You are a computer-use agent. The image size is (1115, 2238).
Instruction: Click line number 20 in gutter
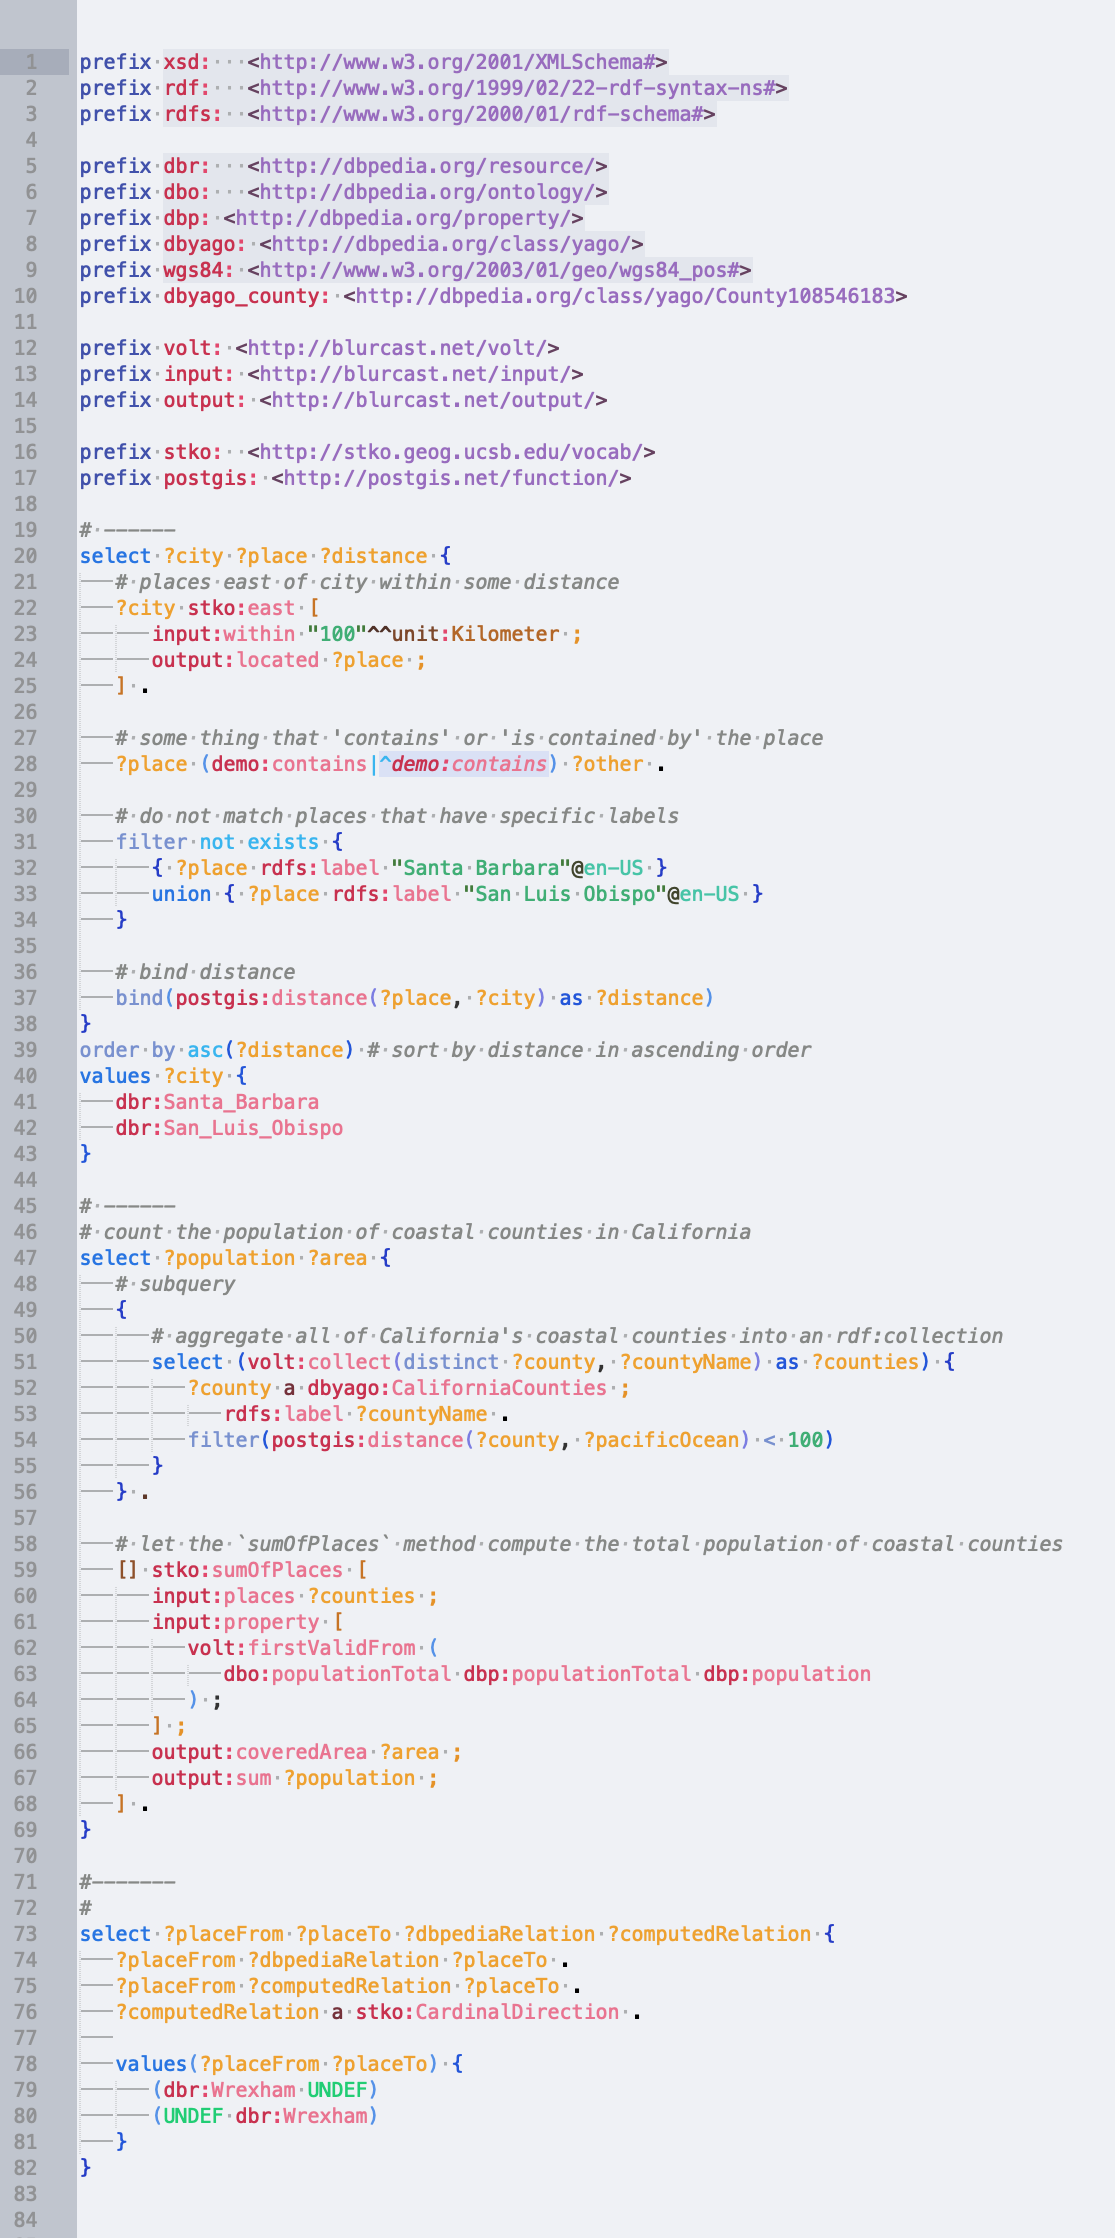(x=25, y=556)
